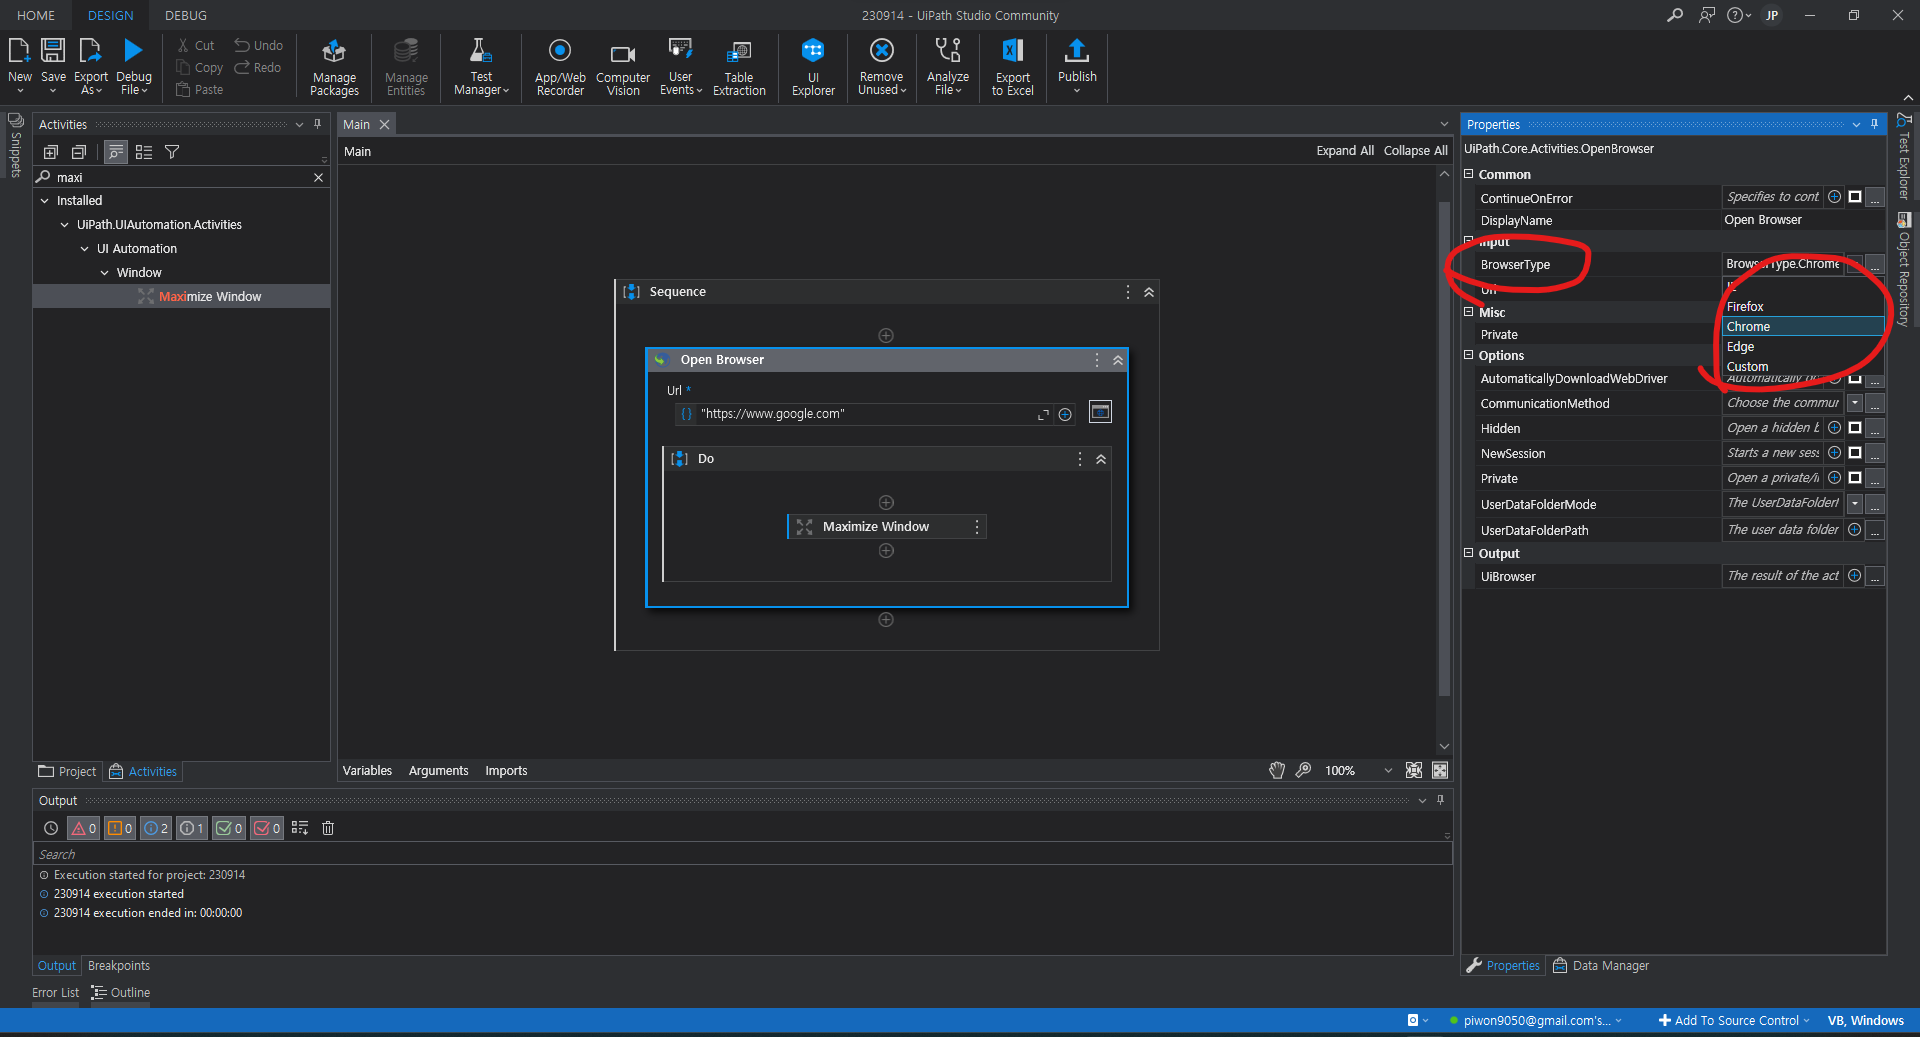The height and width of the screenshot is (1037, 1920).
Task: Open the Data Manager tab
Action: [1600, 966]
